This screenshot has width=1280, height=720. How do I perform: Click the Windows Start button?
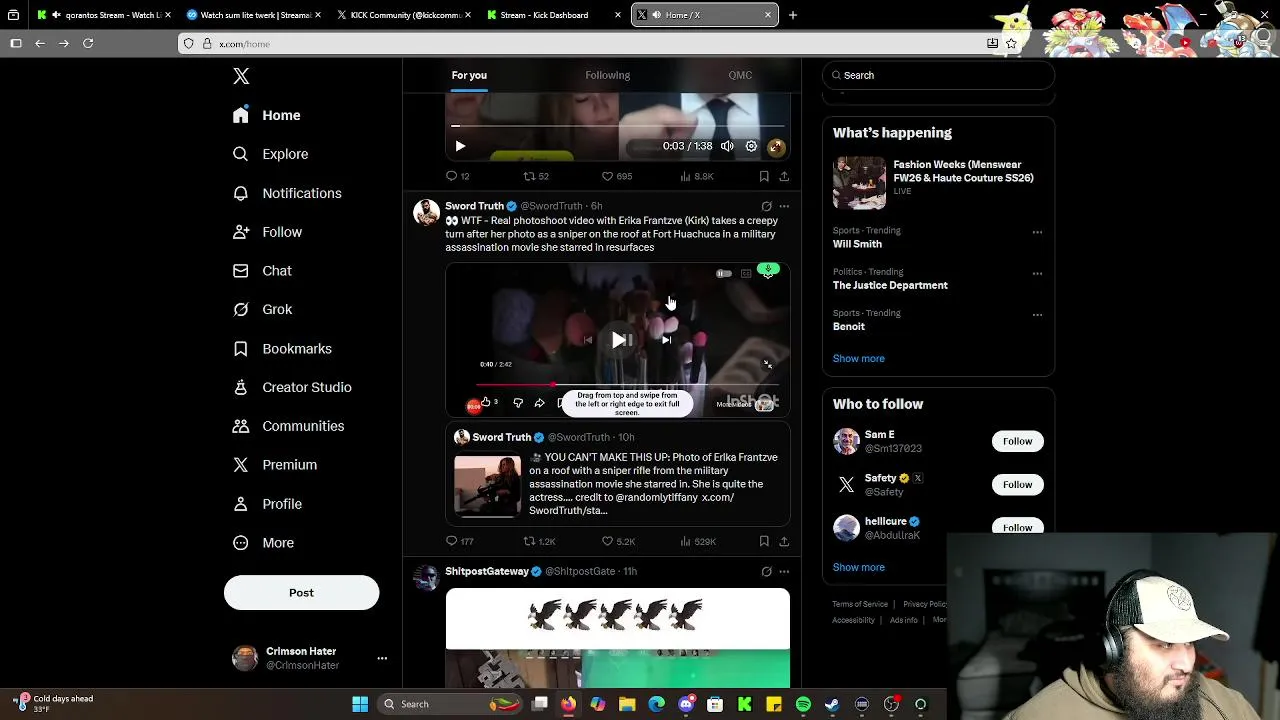[x=360, y=704]
